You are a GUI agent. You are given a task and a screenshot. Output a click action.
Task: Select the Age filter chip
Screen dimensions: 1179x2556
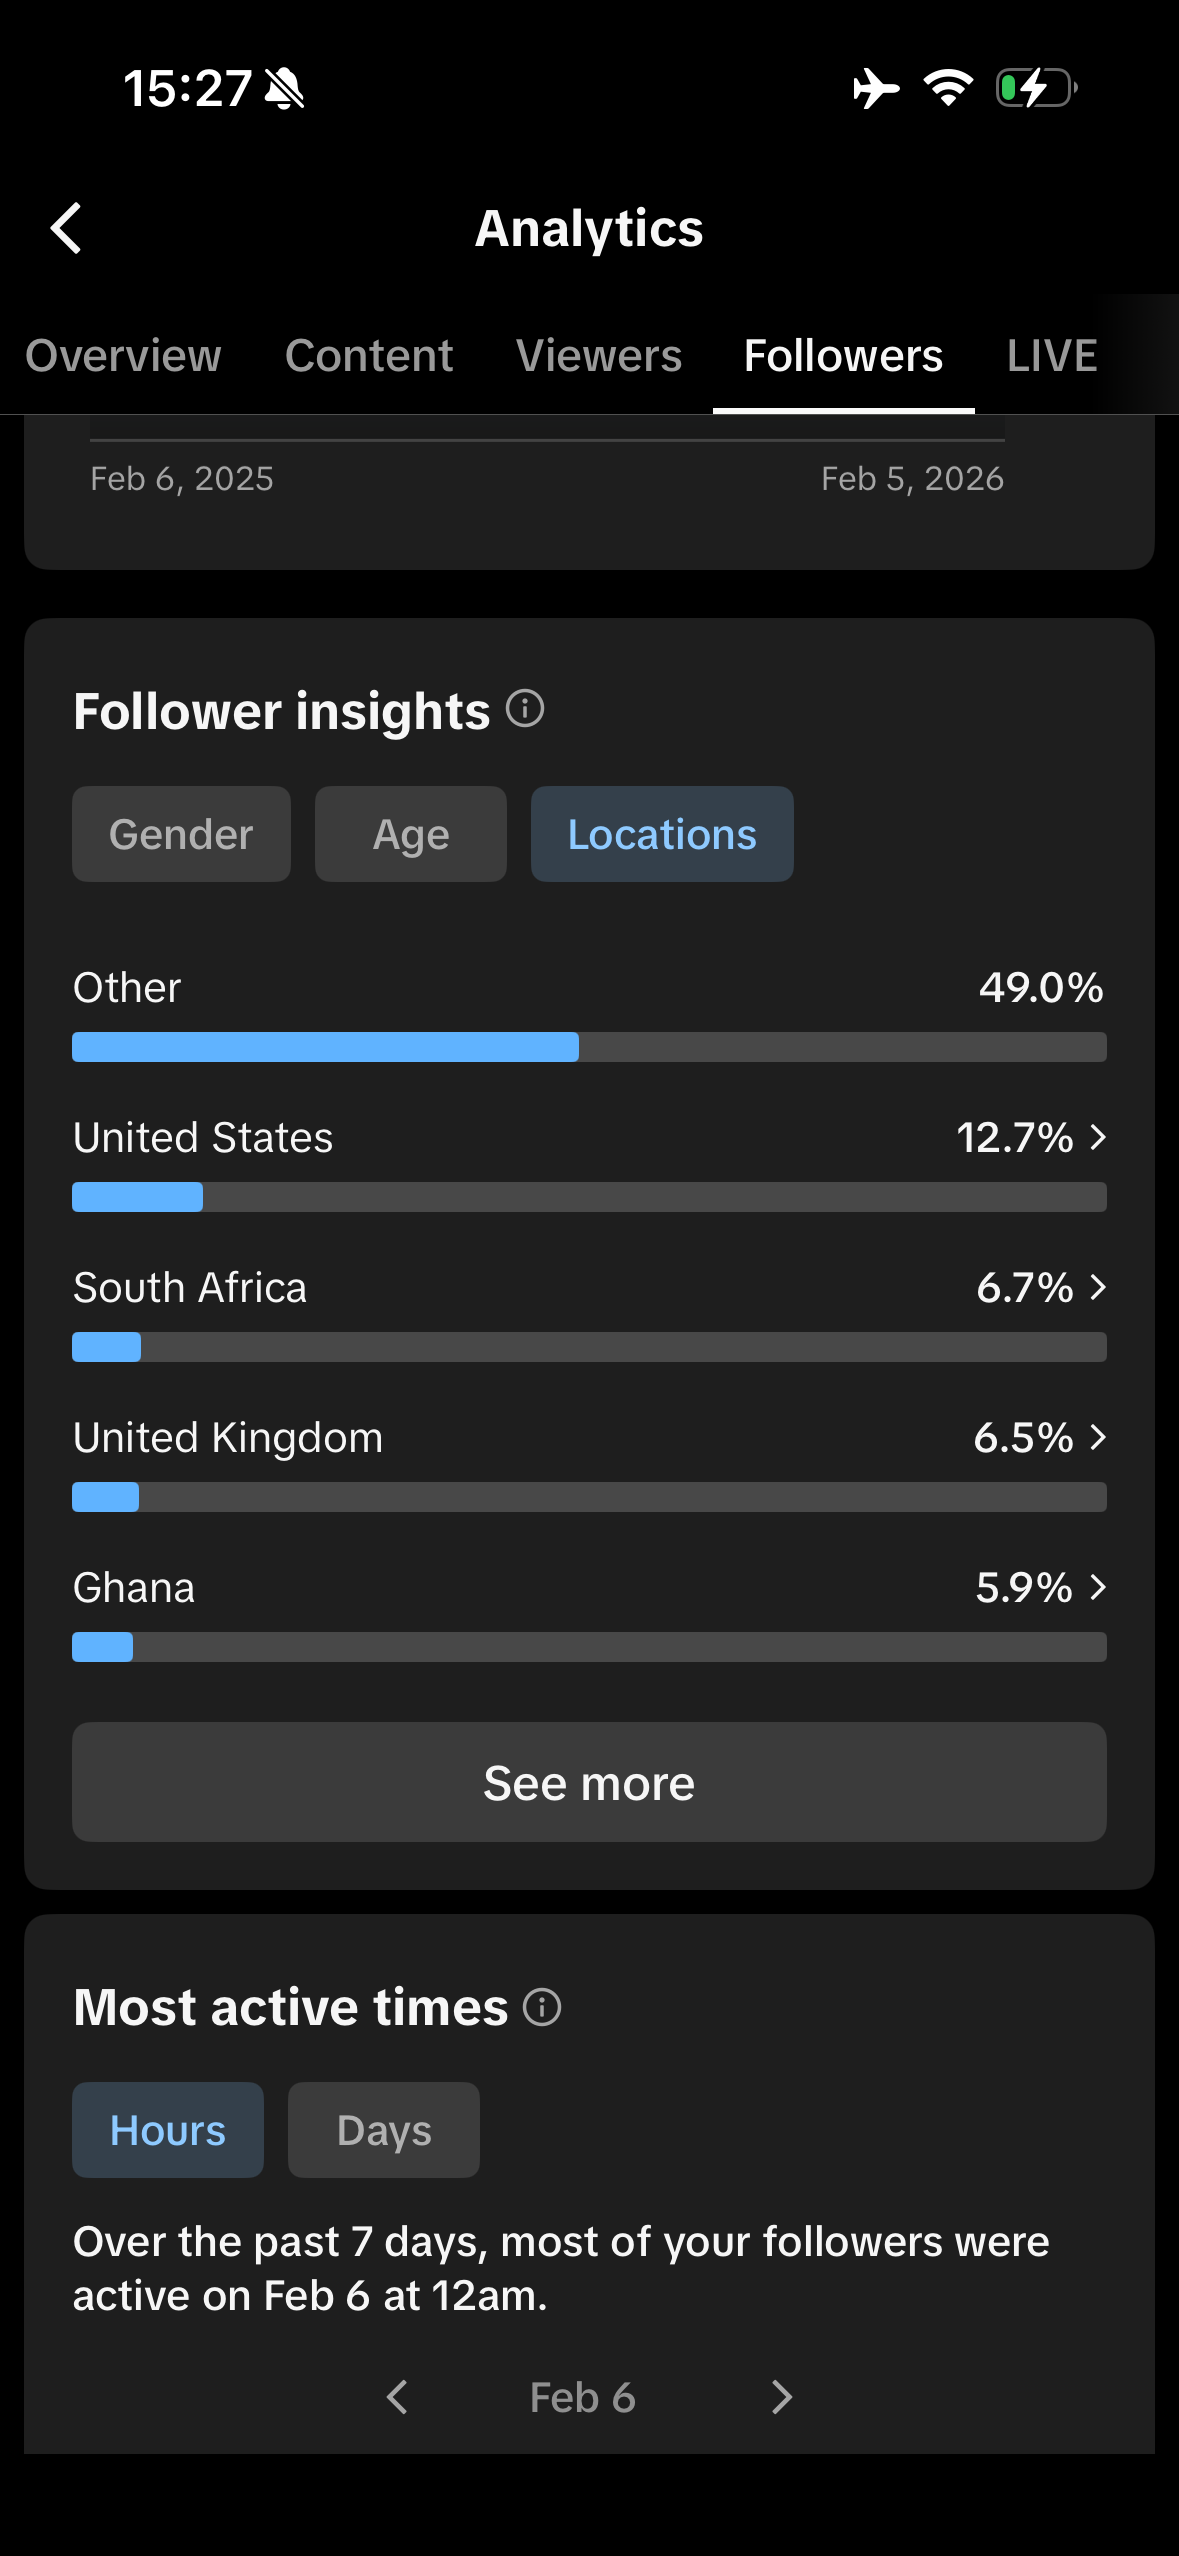point(410,834)
